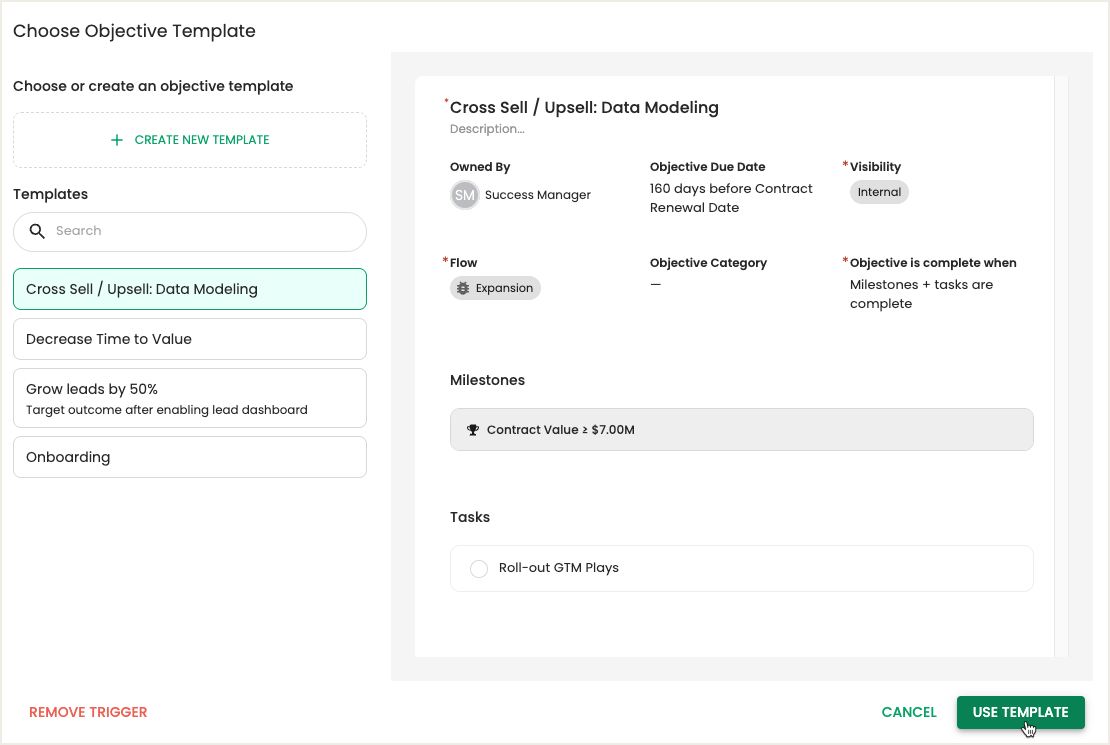Click 160 days before Contract Renewal Date

click(x=731, y=198)
